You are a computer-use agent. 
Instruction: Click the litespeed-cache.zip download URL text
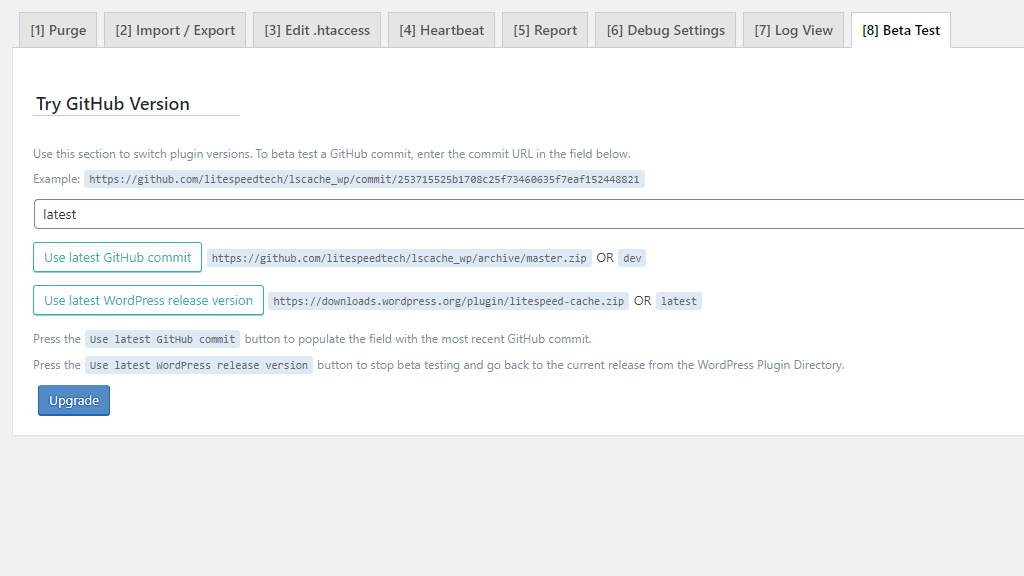coord(448,301)
